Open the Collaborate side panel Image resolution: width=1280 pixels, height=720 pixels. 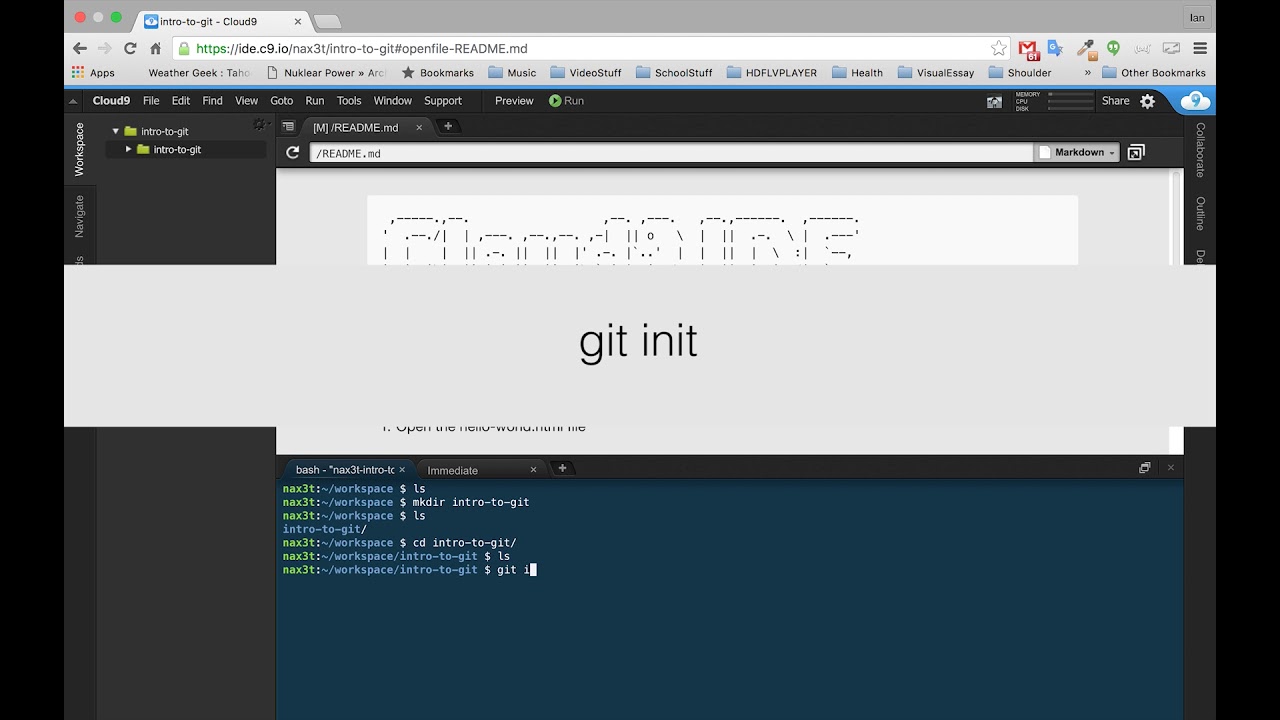[1200, 150]
